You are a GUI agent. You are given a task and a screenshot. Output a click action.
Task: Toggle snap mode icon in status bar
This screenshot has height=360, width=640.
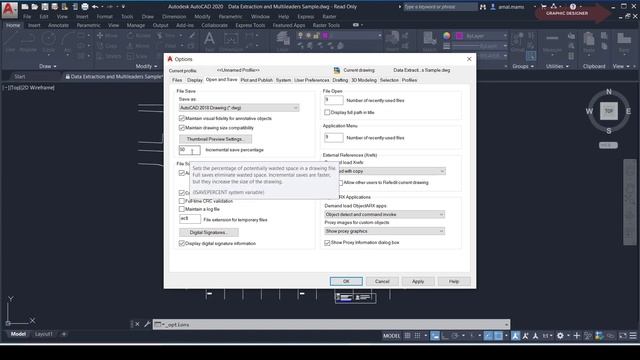(417, 336)
